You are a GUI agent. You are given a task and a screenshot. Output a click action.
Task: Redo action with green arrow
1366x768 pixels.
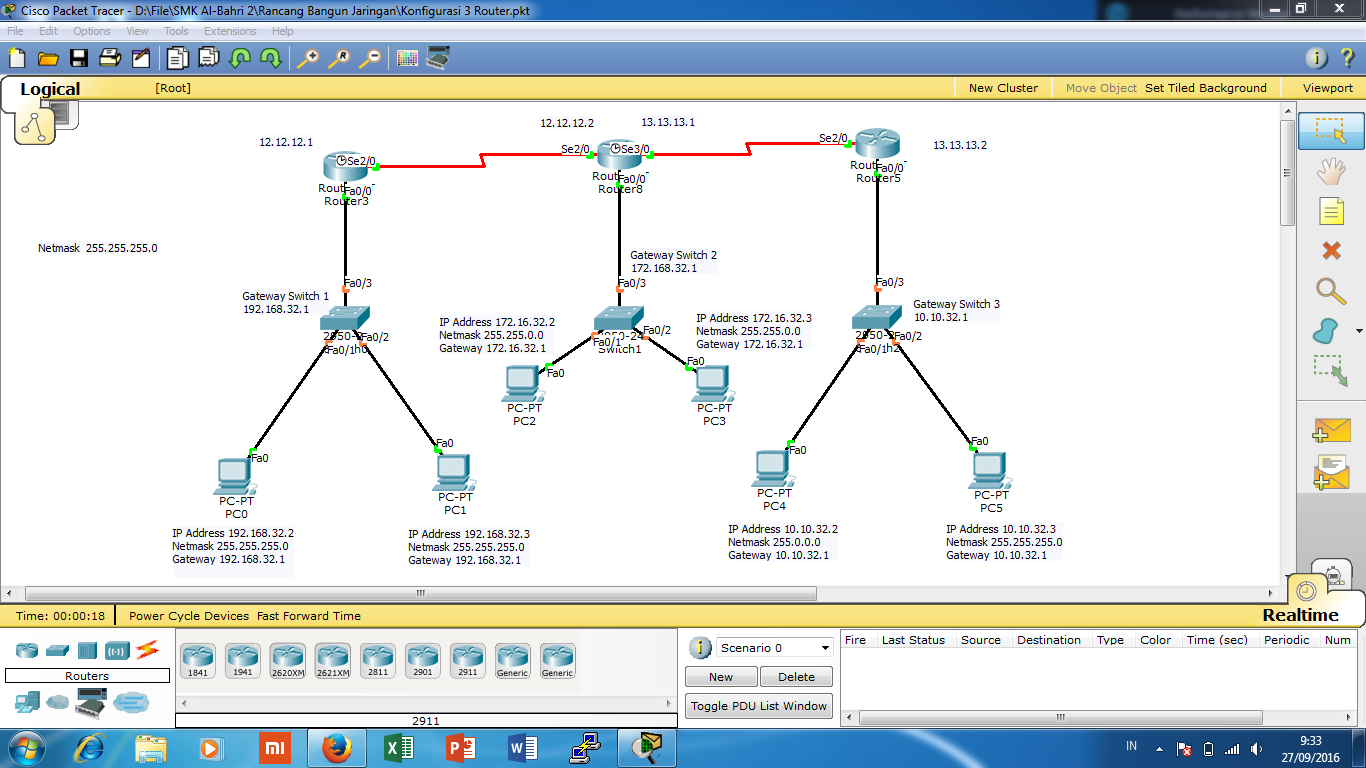pyautogui.click(x=270, y=58)
